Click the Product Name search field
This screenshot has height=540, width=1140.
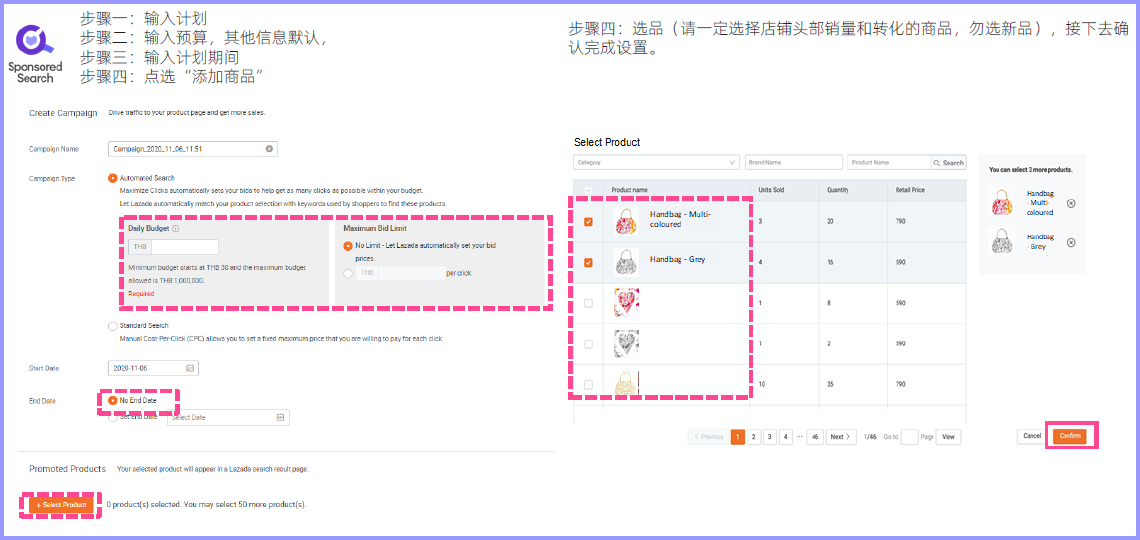pyautogui.click(x=889, y=163)
